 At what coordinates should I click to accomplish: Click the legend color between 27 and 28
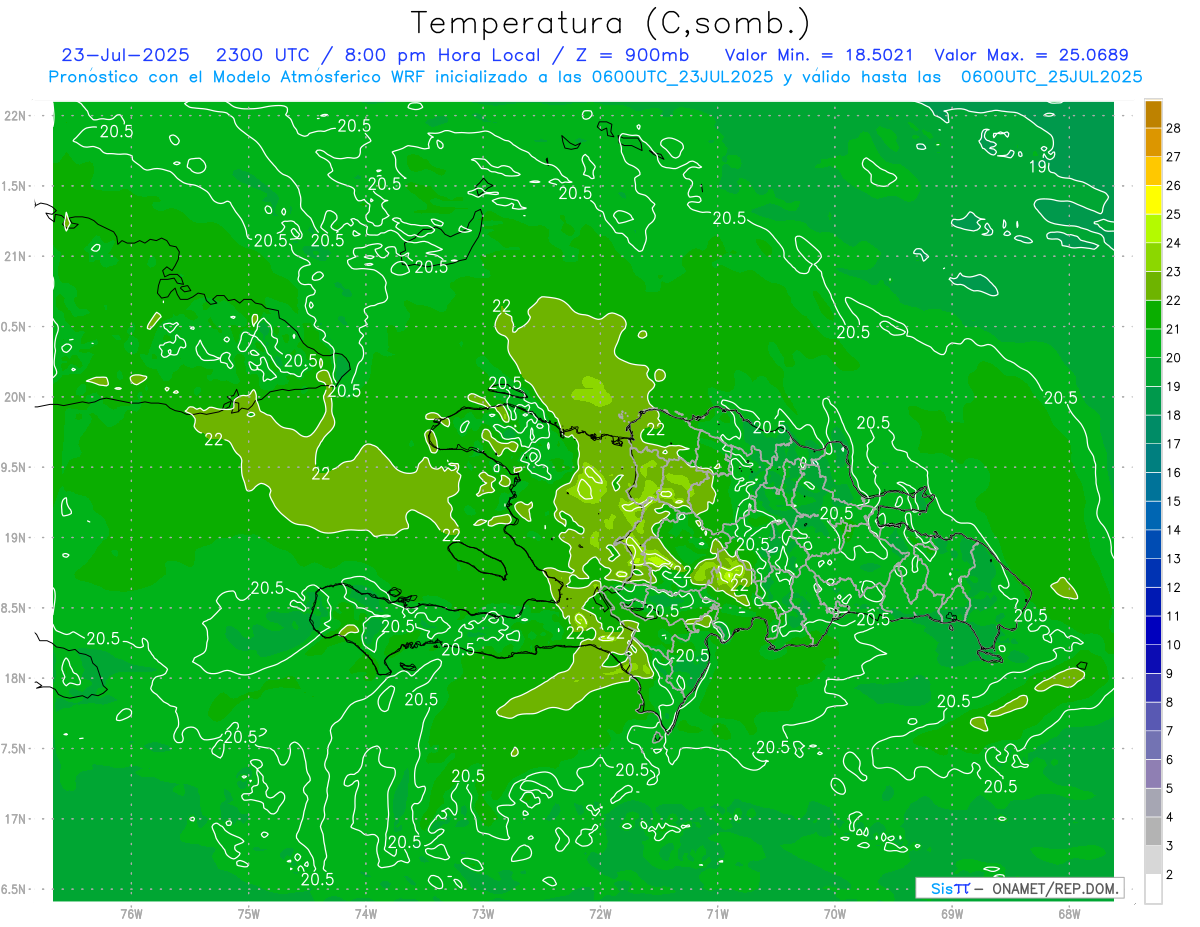tap(1153, 142)
